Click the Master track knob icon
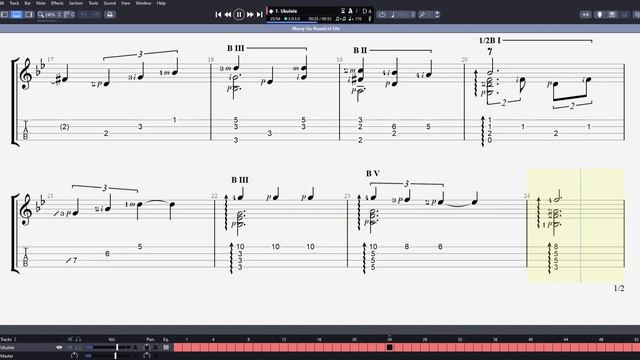The height and width of the screenshot is (360, 640). click(74, 356)
